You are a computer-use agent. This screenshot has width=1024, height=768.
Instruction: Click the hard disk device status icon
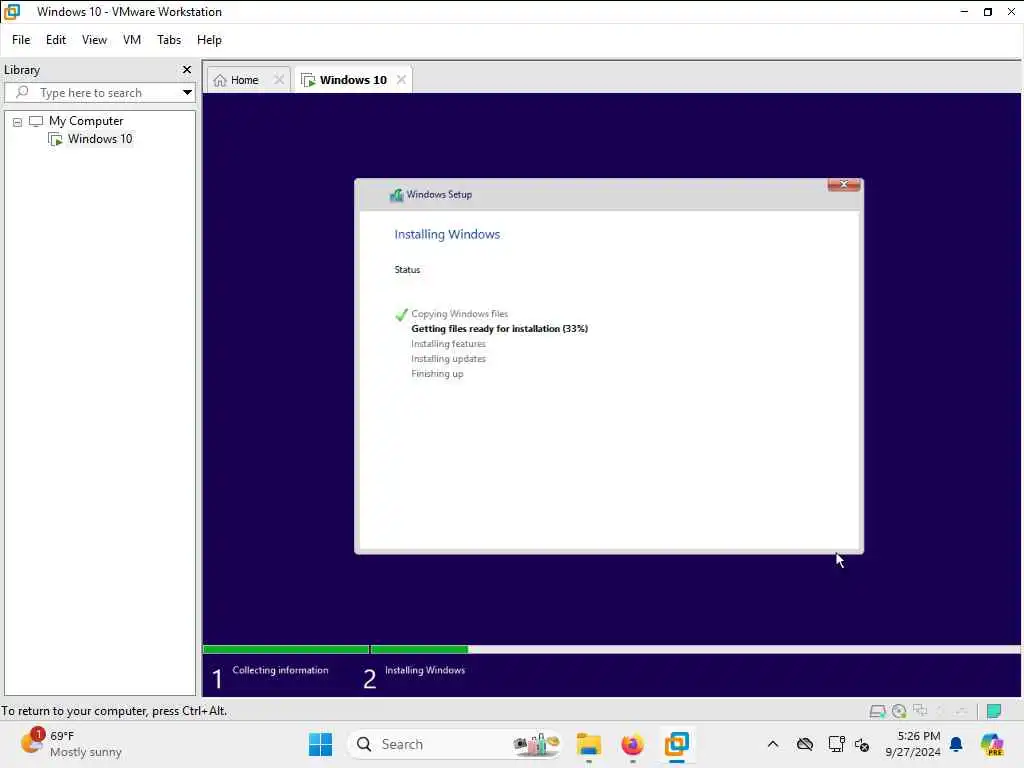tap(878, 711)
